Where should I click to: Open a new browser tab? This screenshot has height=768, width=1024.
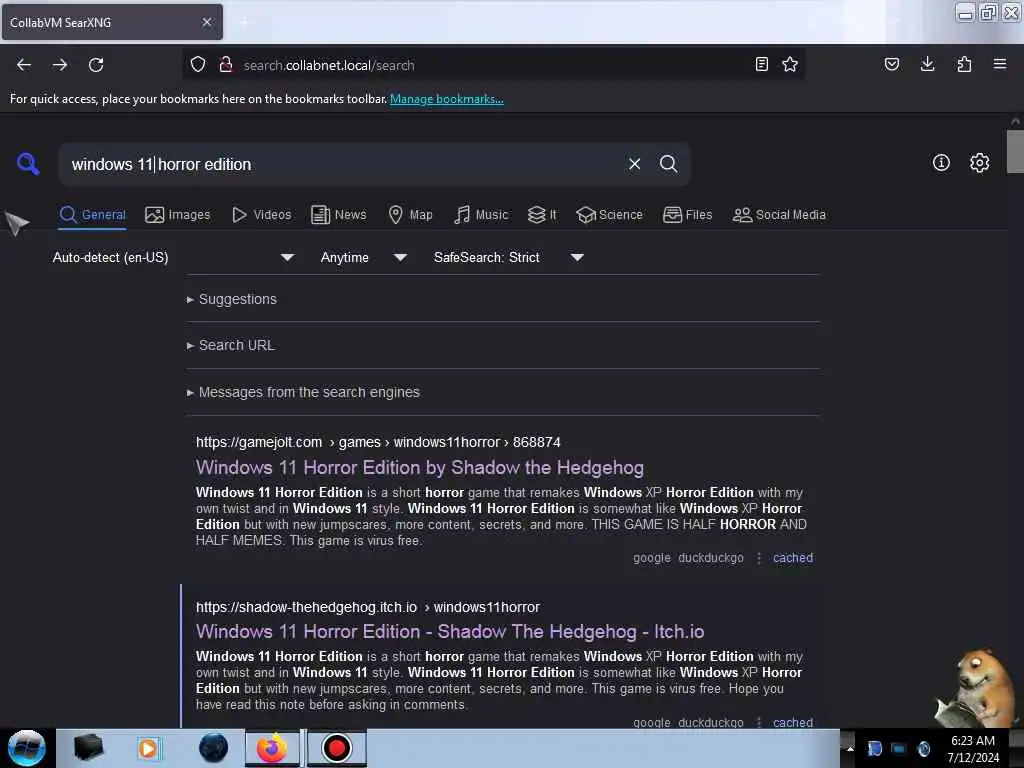[244, 22]
